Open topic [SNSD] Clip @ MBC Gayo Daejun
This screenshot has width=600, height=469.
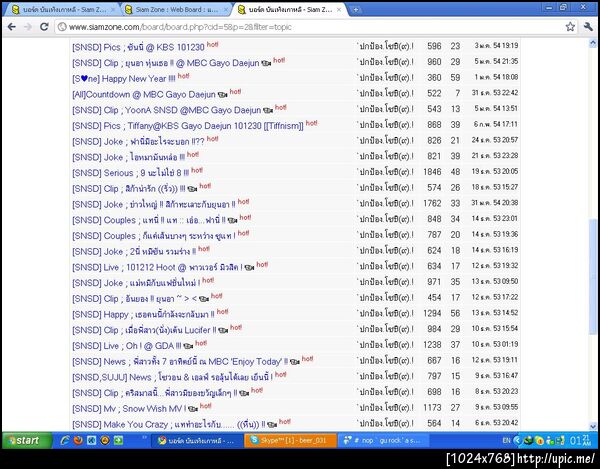click(x=166, y=63)
